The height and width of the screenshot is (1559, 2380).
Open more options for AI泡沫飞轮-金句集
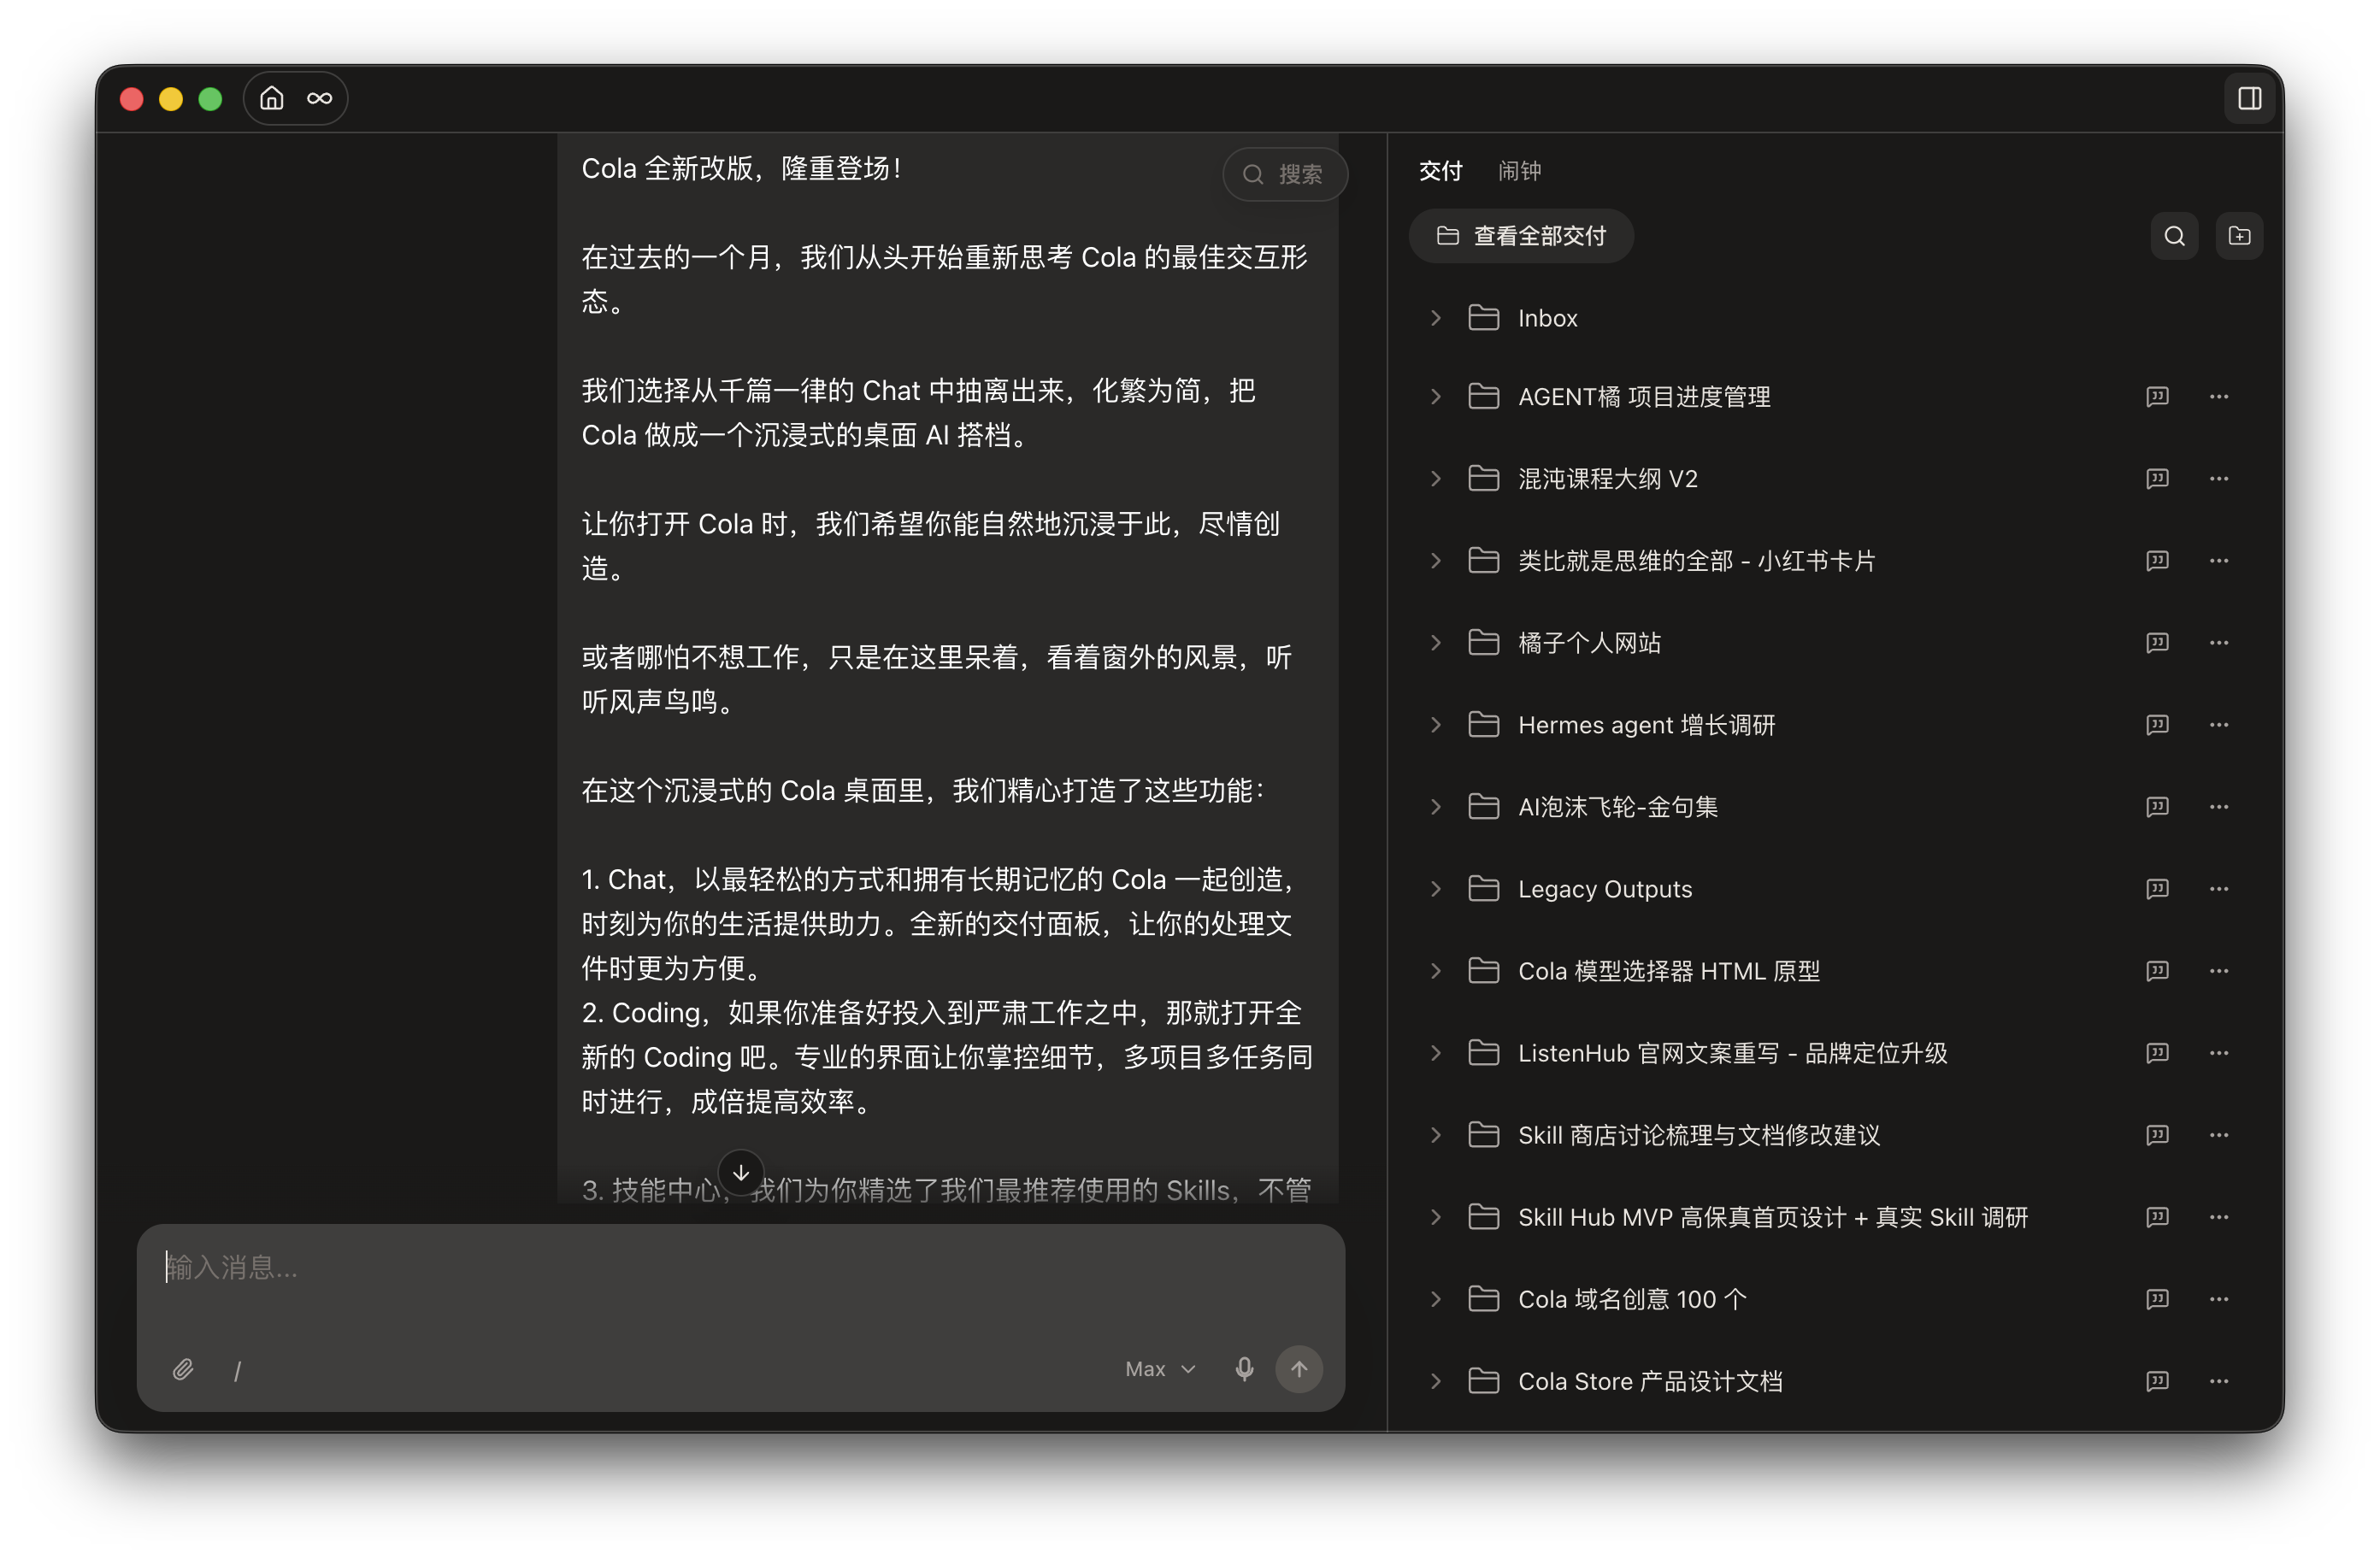(x=2219, y=807)
